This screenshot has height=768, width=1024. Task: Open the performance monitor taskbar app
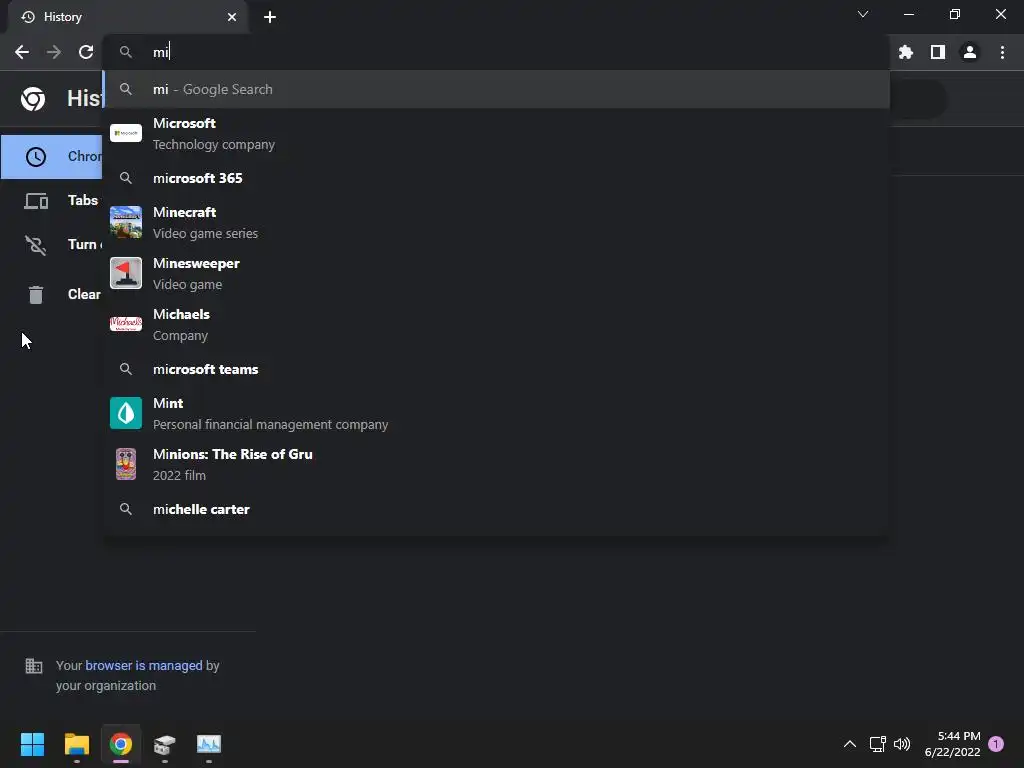click(209, 744)
